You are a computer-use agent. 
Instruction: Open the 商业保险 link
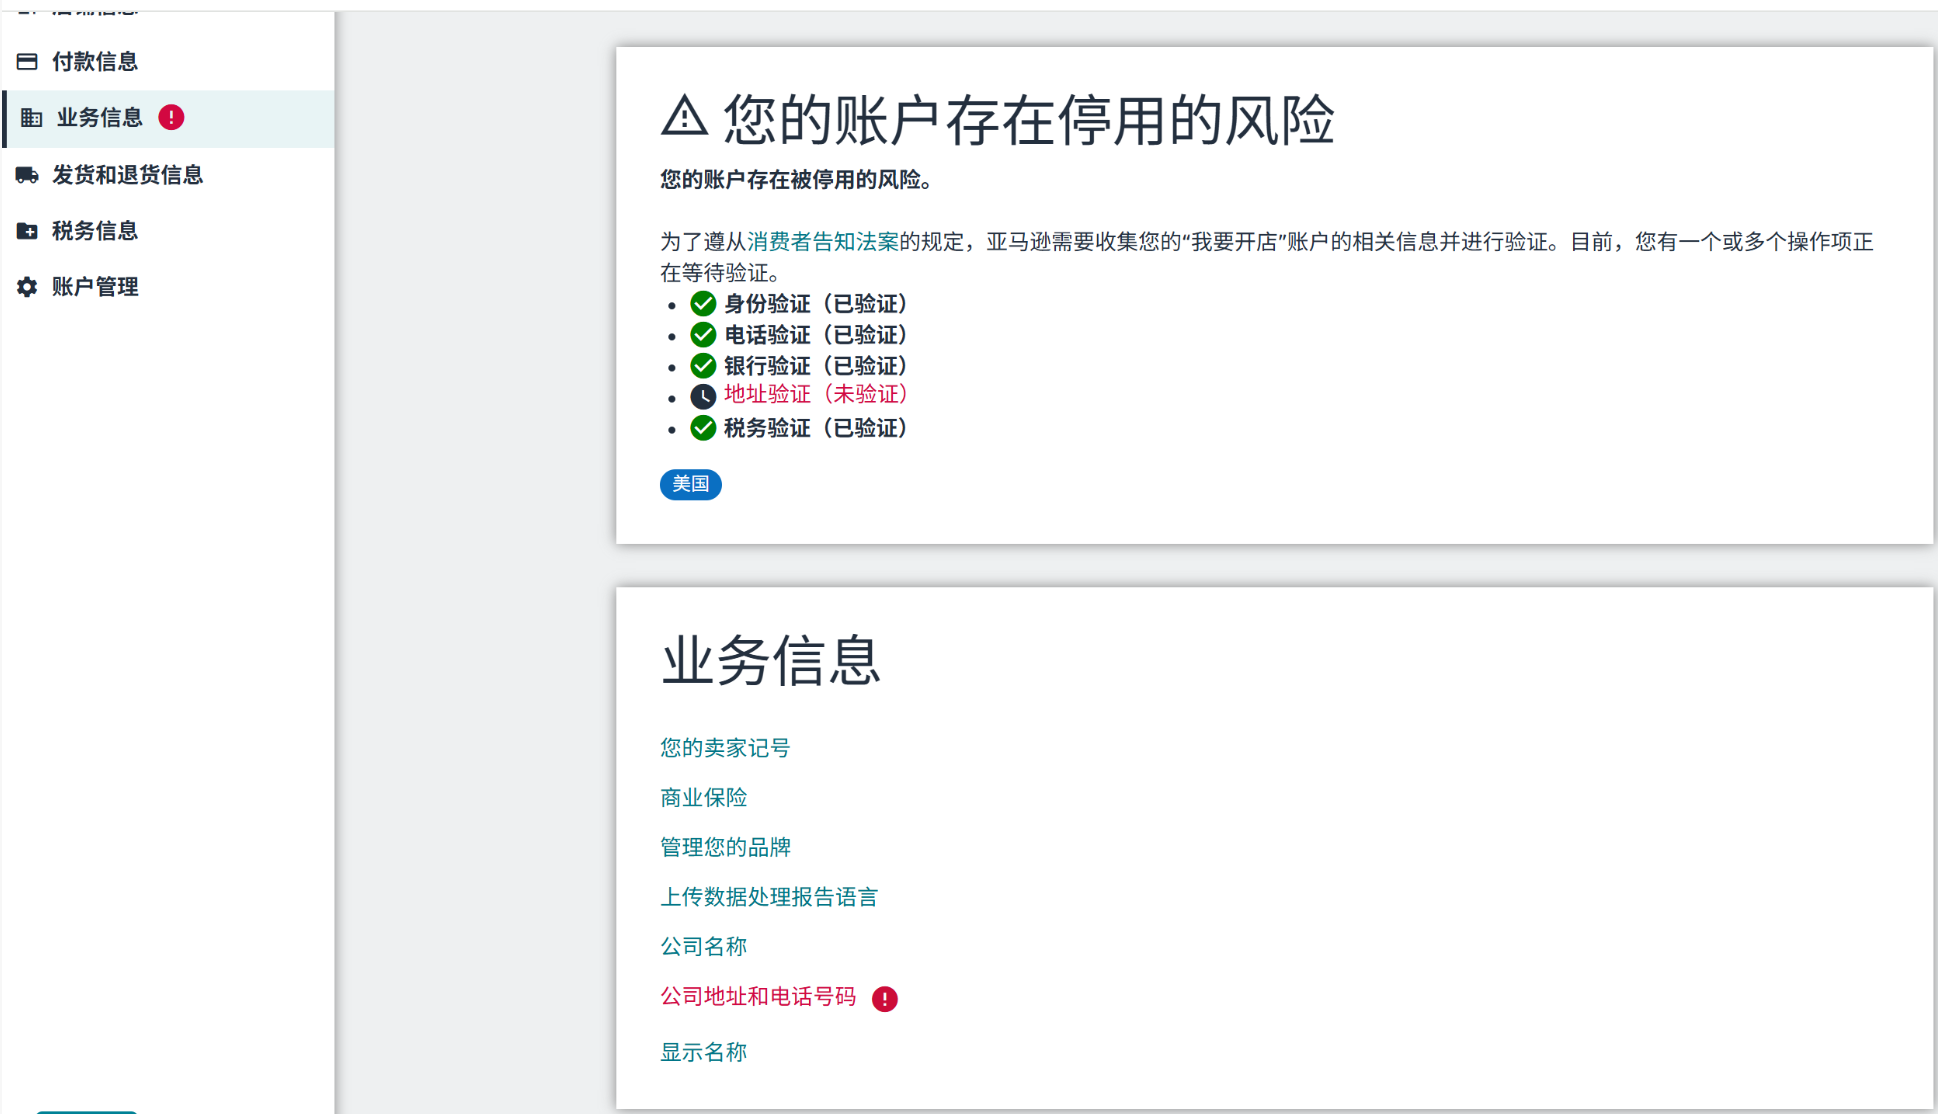click(x=703, y=798)
